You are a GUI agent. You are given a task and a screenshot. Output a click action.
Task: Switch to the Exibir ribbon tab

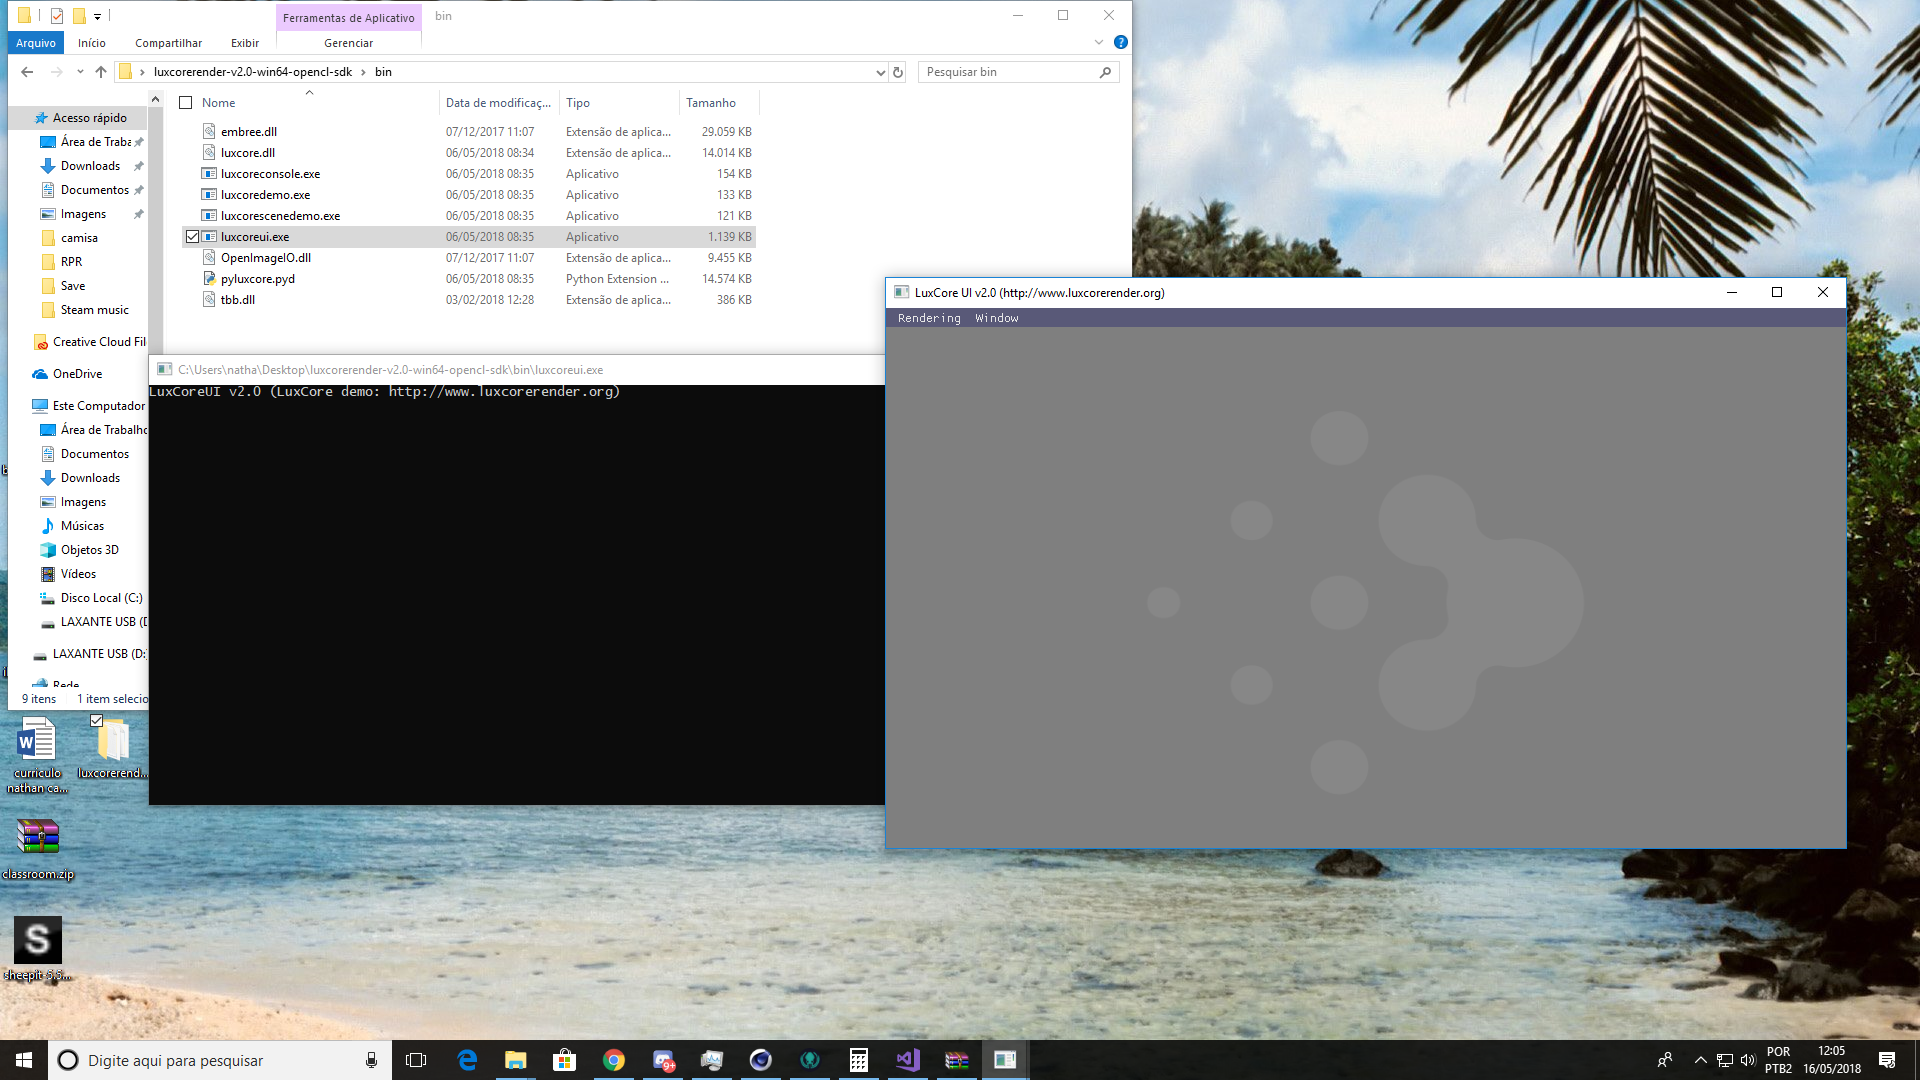pyautogui.click(x=244, y=43)
